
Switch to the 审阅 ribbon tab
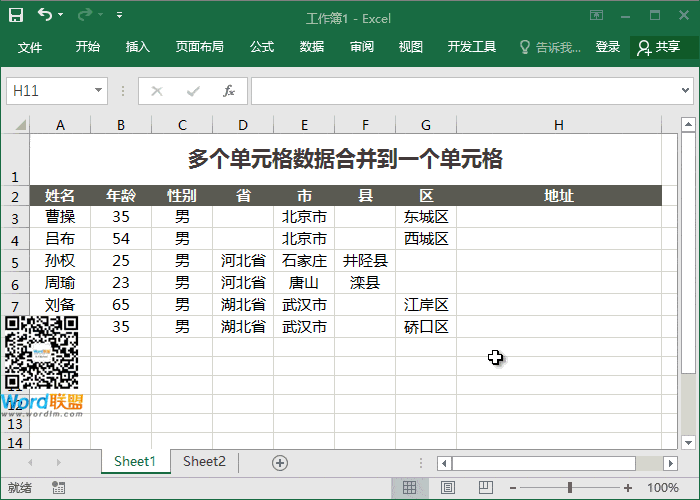point(362,46)
